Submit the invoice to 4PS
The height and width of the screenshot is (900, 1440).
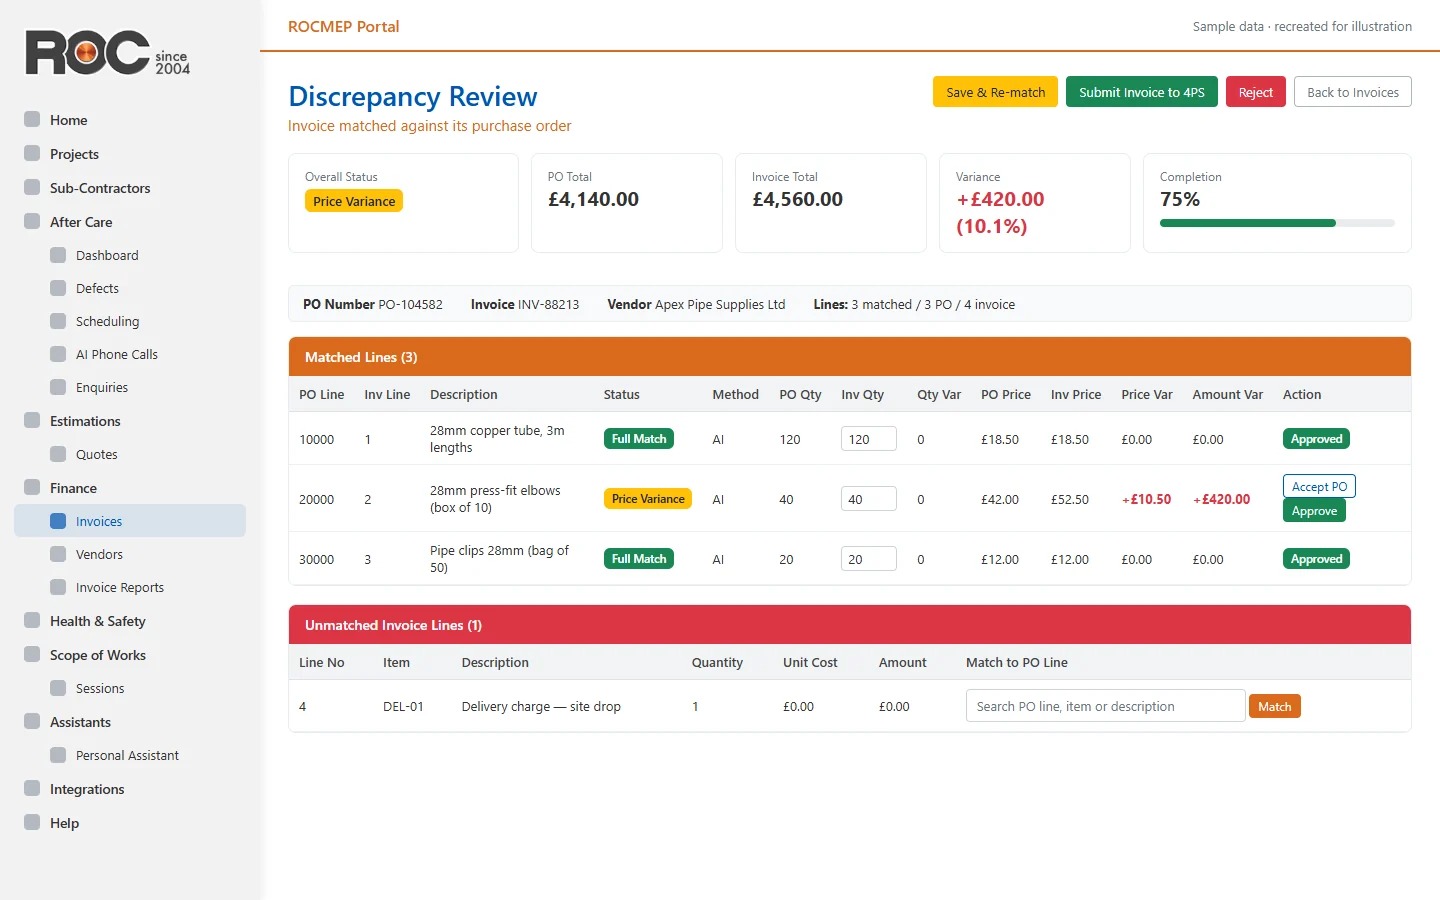point(1142,92)
